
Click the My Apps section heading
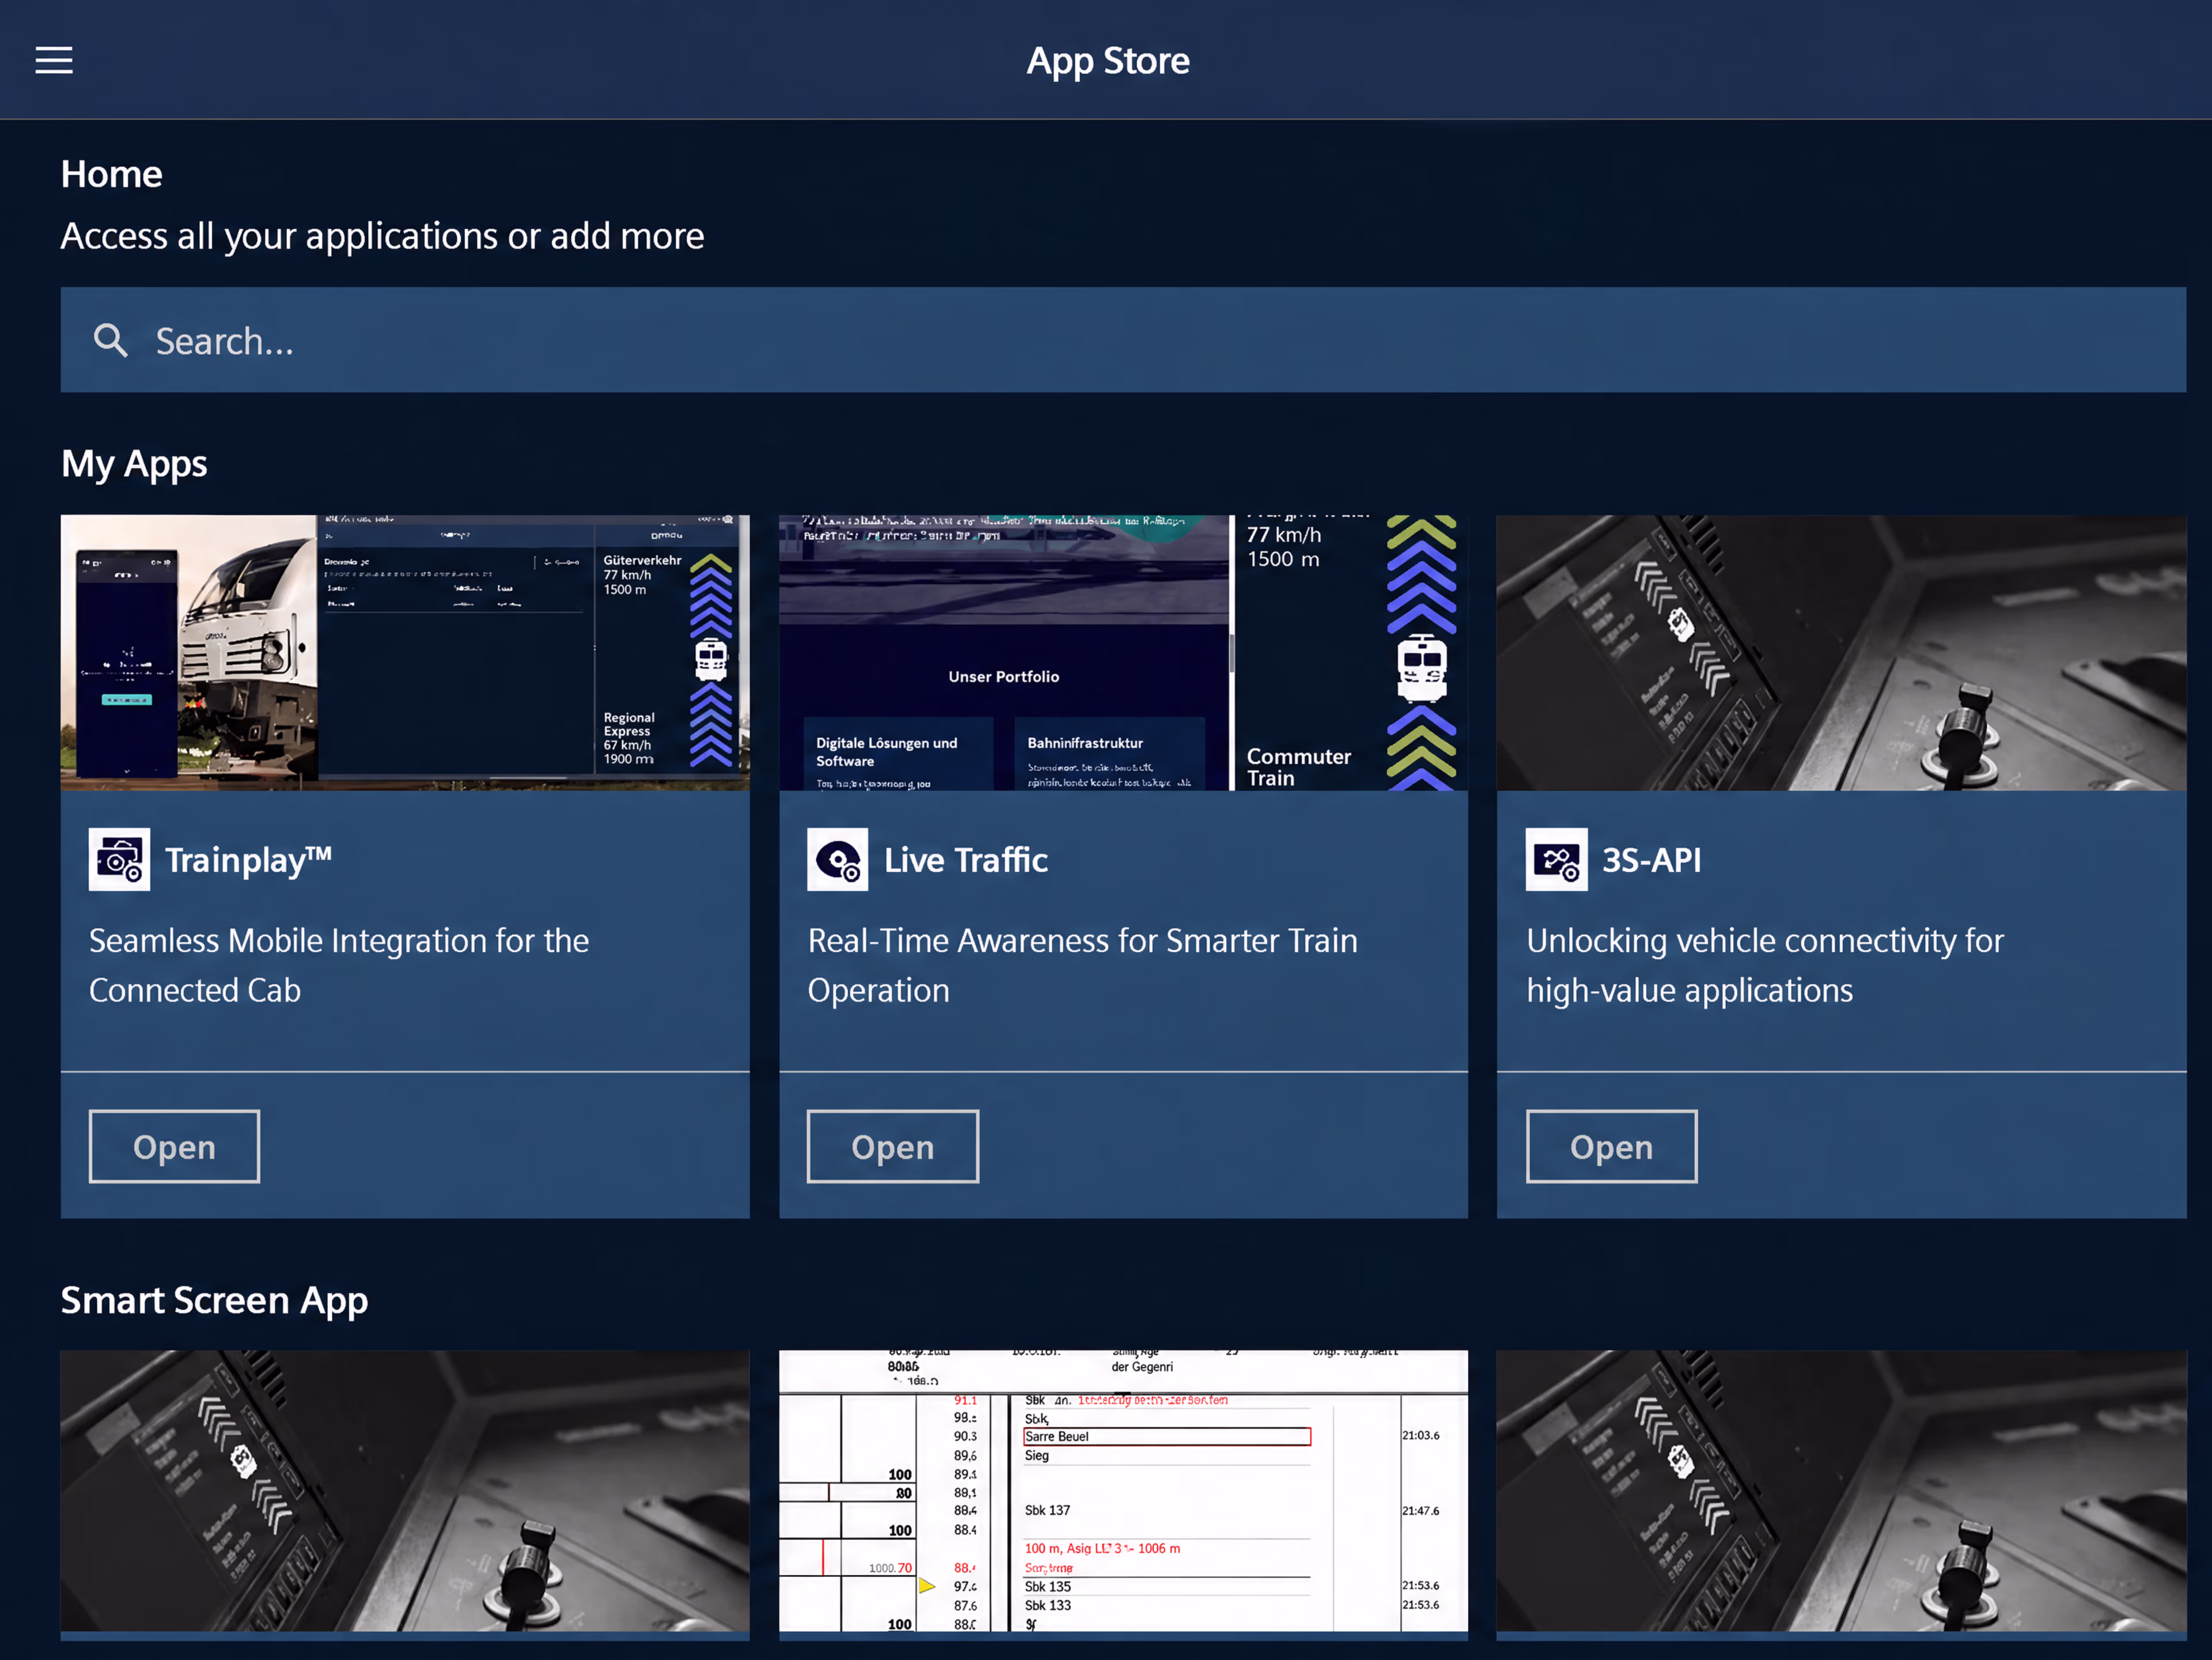(x=134, y=465)
